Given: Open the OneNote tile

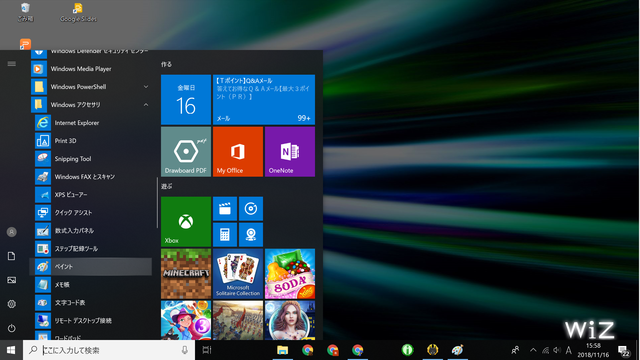Looking at the screenshot, I should [x=290, y=151].
